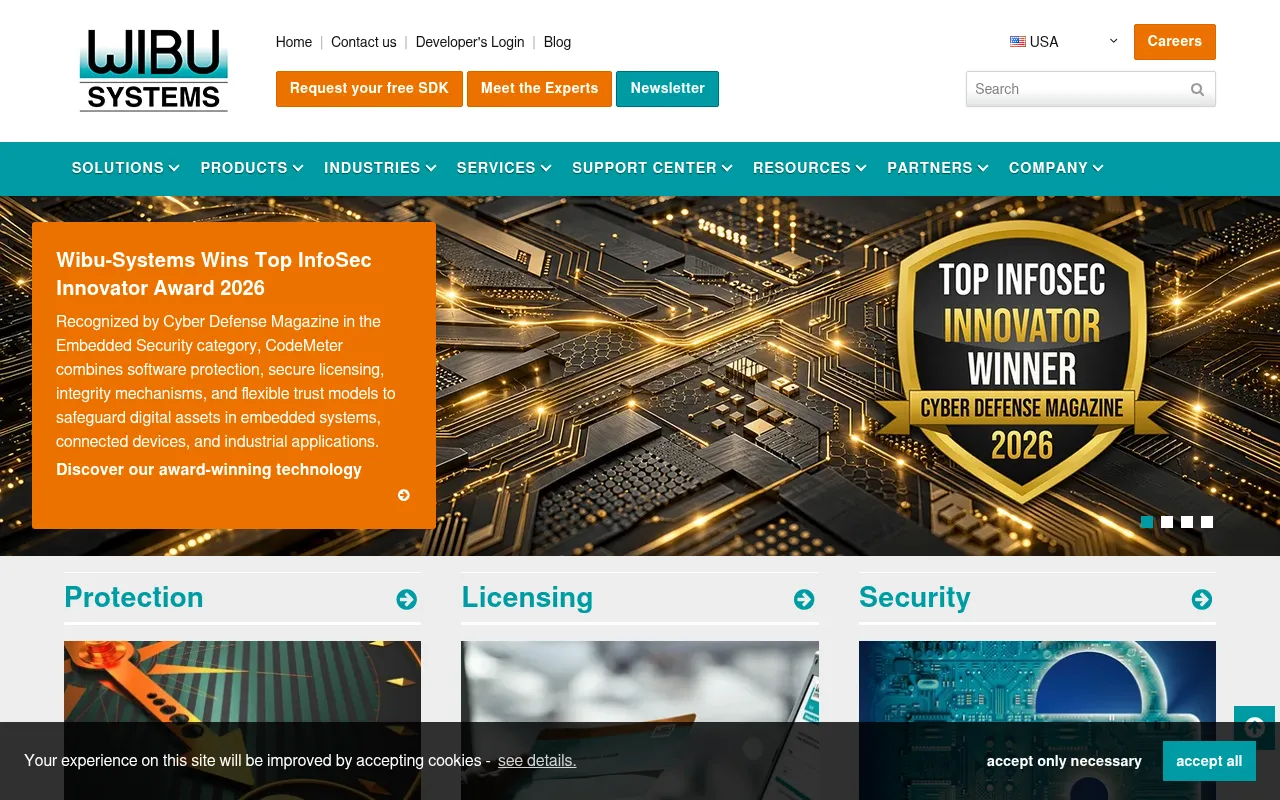The height and width of the screenshot is (800, 1280).
Task: Click the Newsletter button
Action: (667, 89)
